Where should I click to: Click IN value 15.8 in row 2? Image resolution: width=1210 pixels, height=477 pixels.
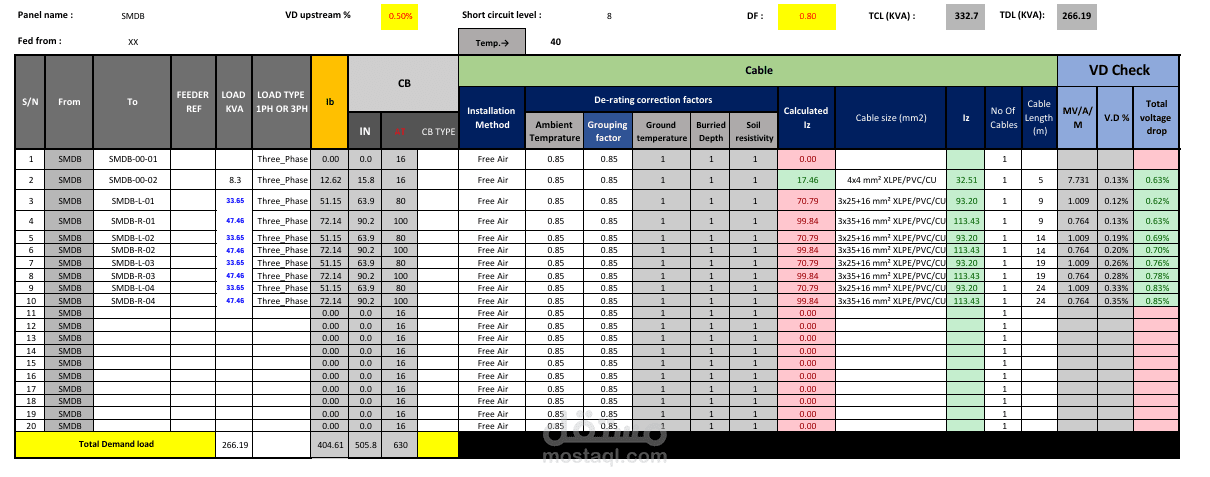365,180
